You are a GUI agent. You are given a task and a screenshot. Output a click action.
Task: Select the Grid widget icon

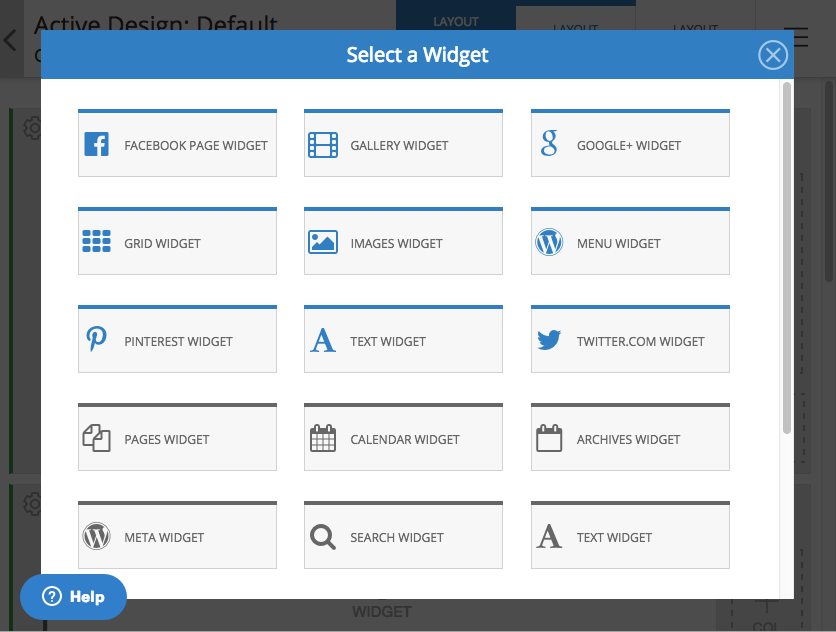pyautogui.click(x=97, y=241)
